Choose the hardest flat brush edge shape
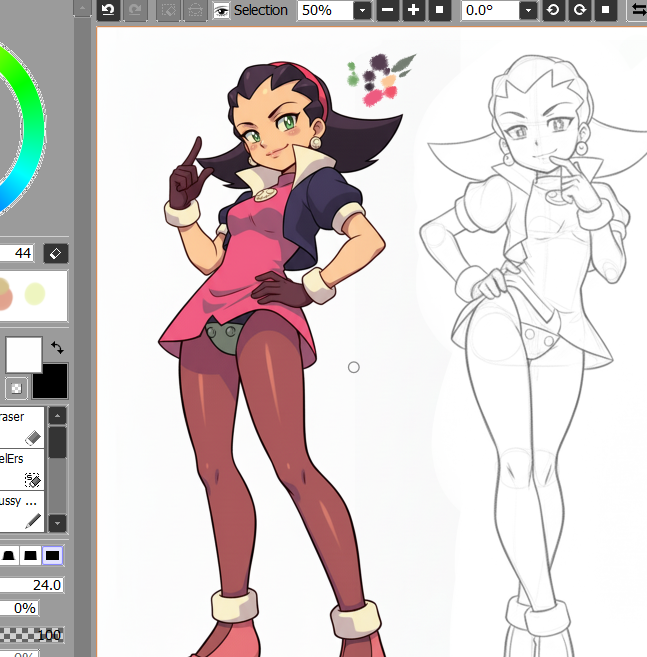The image size is (647, 657). tap(52, 556)
